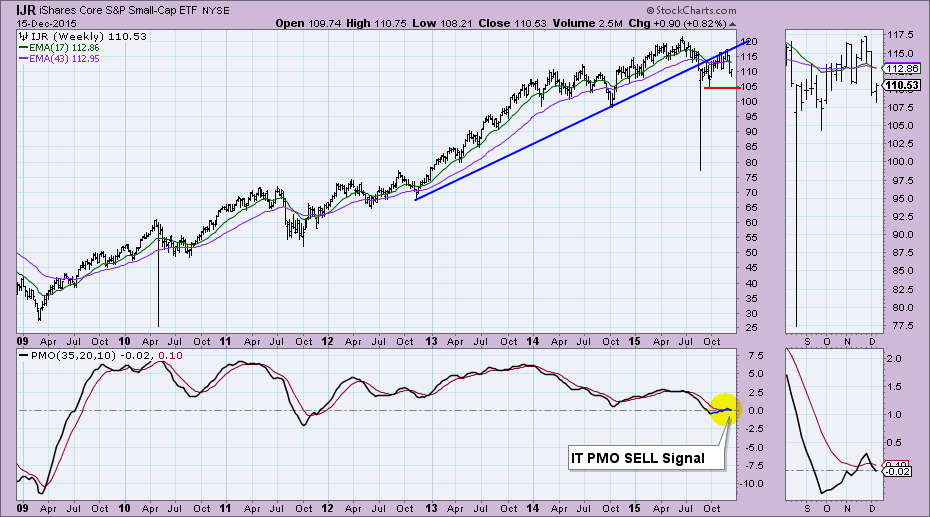Click the IJR (Weekly) 110.53 legend entry
Image resolution: width=930 pixels, height=517 pixels.
[x=88, y=37]
